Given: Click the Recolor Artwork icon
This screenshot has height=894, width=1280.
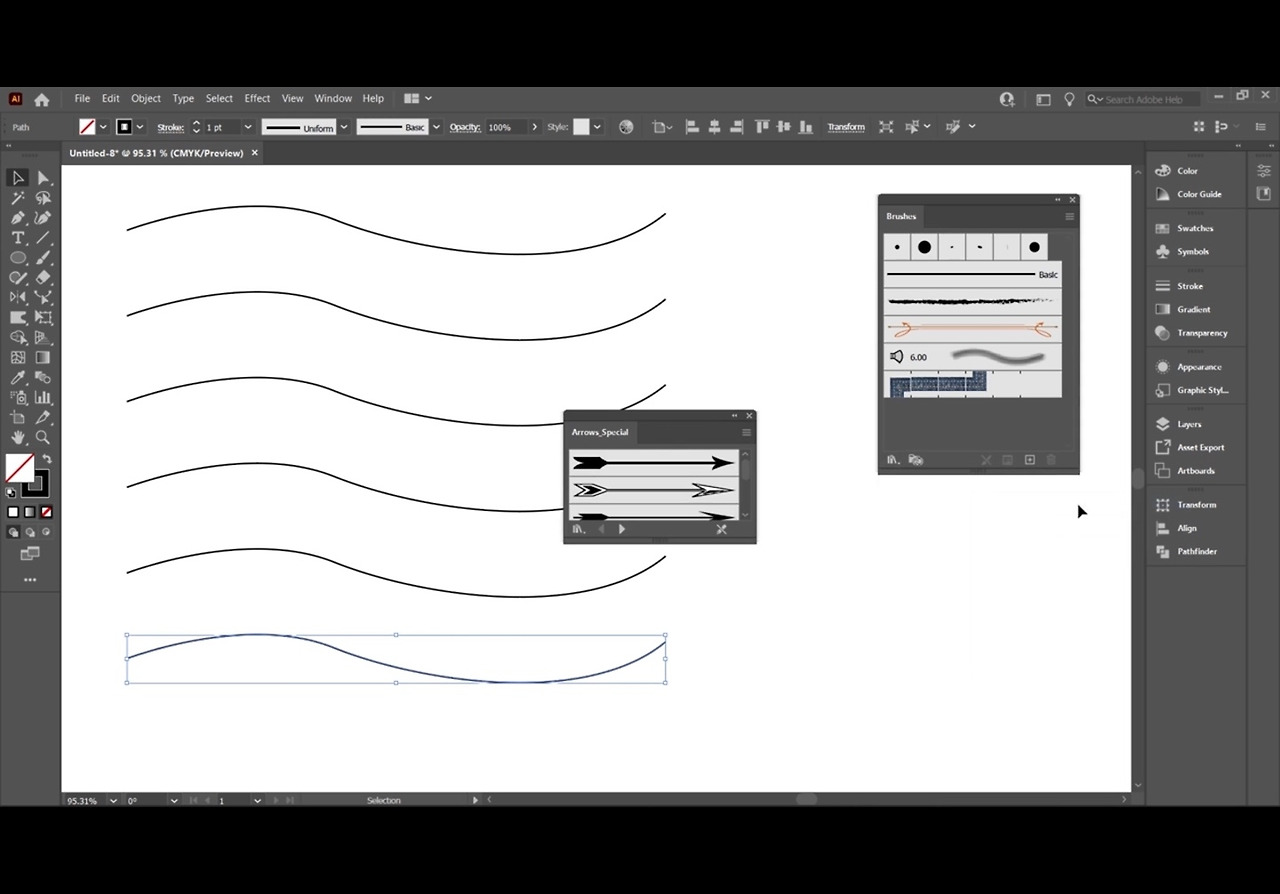Looking at the screenshot, I should pyautogui.click(x=626, y=127).
